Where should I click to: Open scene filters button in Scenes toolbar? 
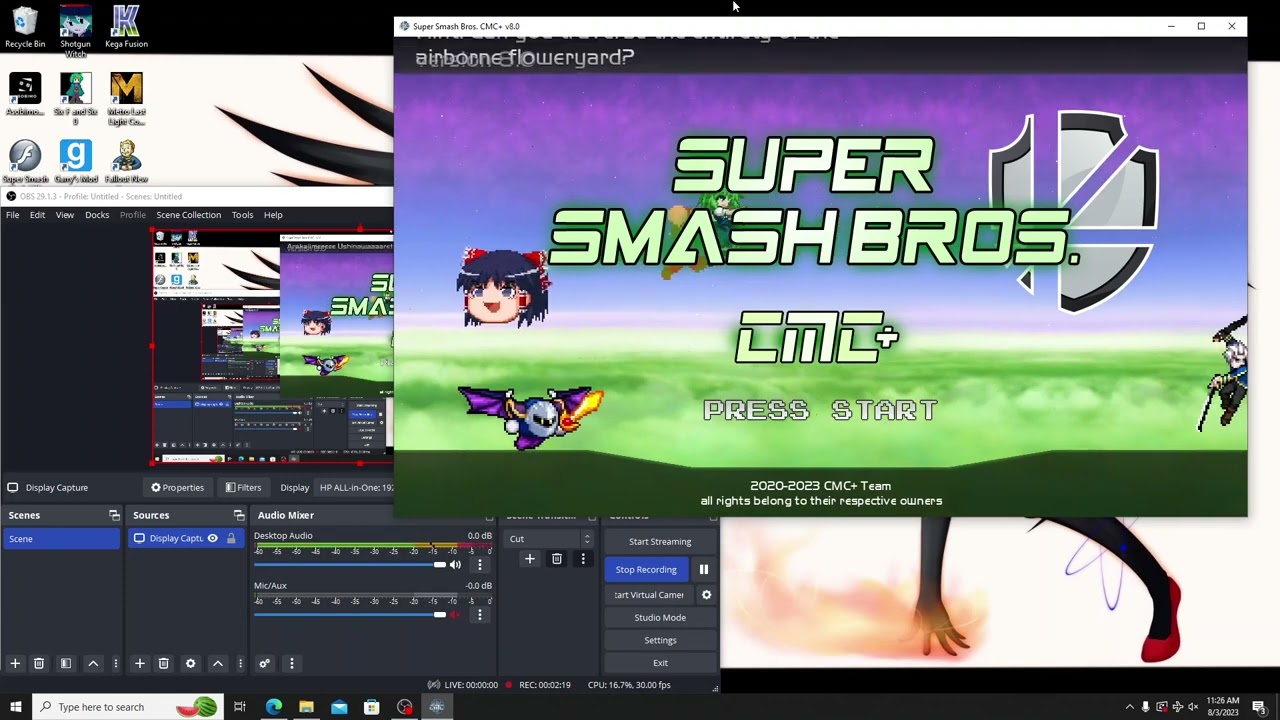pos(66,663)
